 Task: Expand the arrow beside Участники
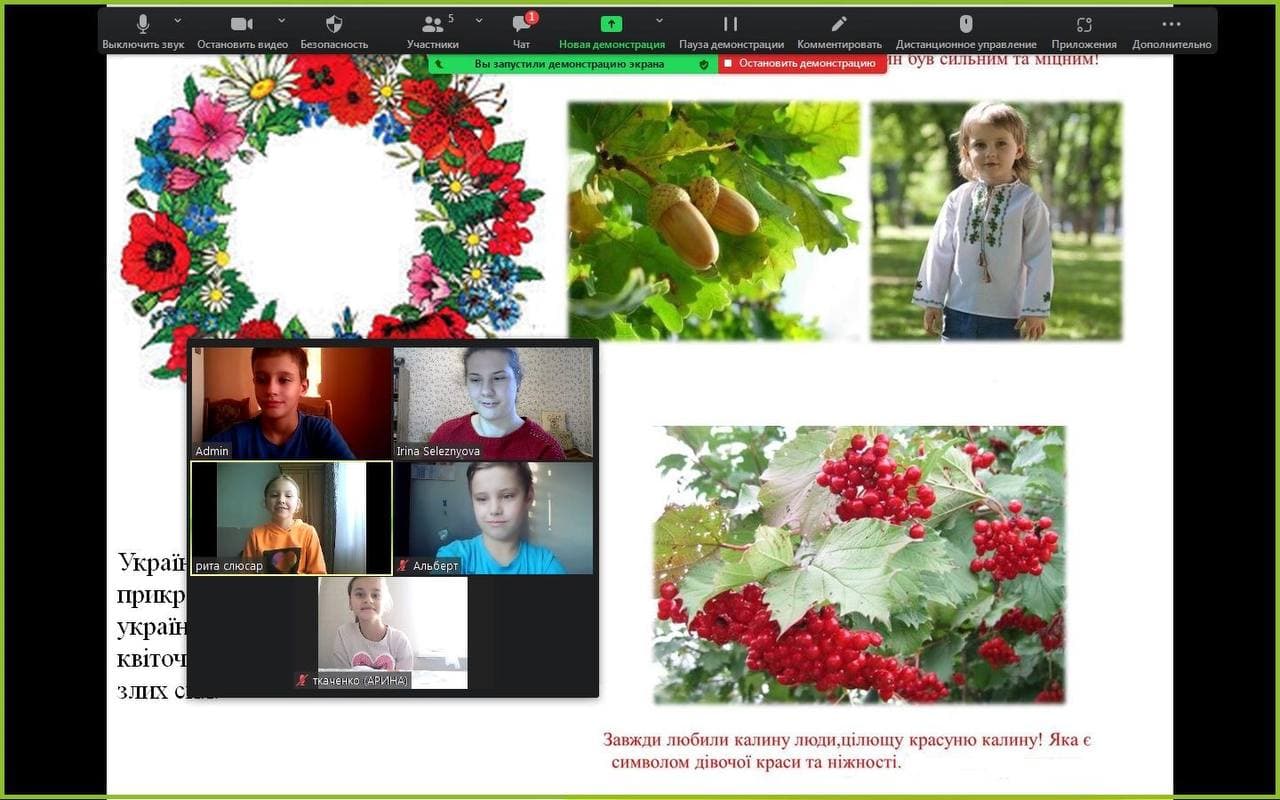click(x=479, y=20)
